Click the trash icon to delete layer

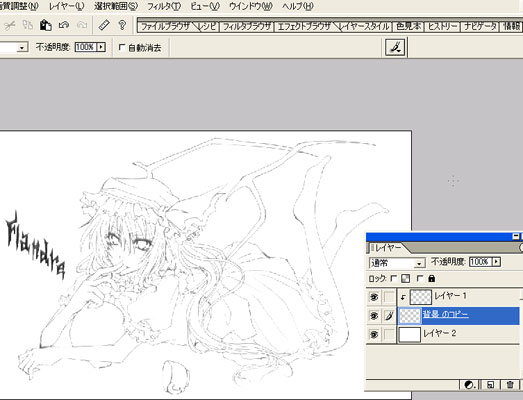pyautogui.click(x=510, y=385)
